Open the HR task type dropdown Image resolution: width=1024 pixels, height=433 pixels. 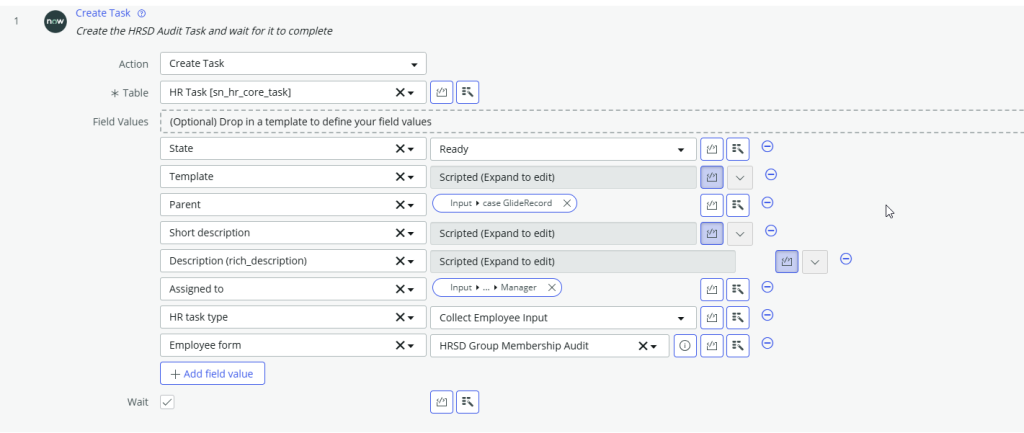coord(563,318)
